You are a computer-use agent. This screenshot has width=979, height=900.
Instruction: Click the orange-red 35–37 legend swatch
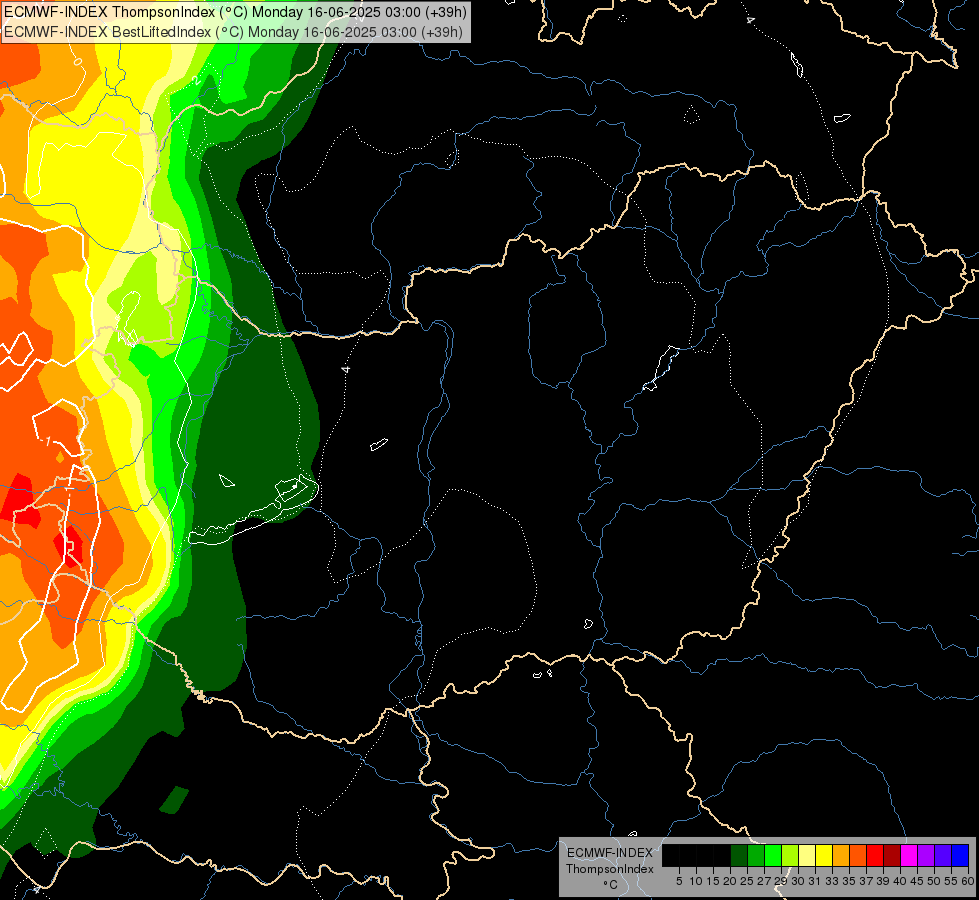click(858, 856)
